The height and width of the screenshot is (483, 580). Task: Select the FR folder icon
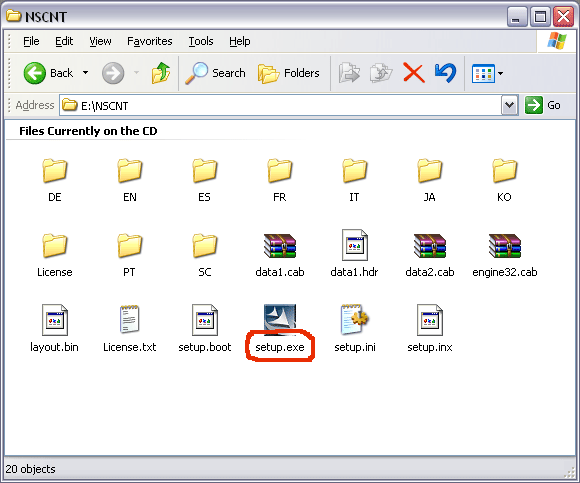280,170
